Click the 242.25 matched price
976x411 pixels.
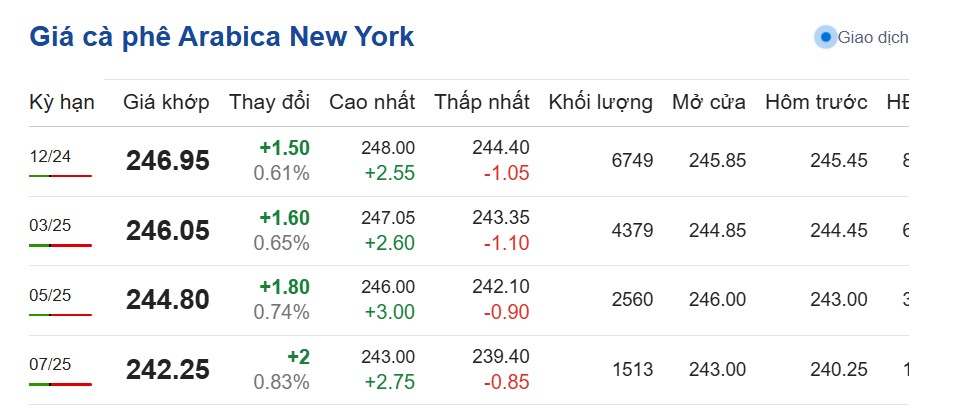coord(168,370)
